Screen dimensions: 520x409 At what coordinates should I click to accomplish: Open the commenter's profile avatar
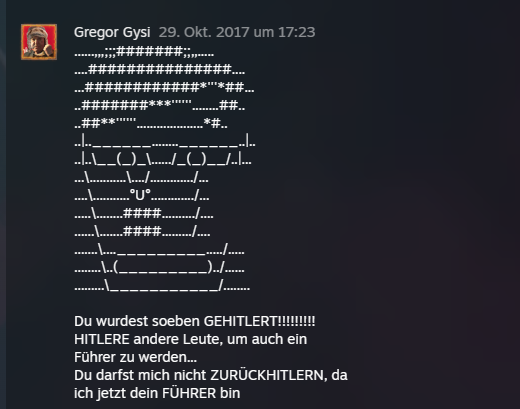coord(39,42)
